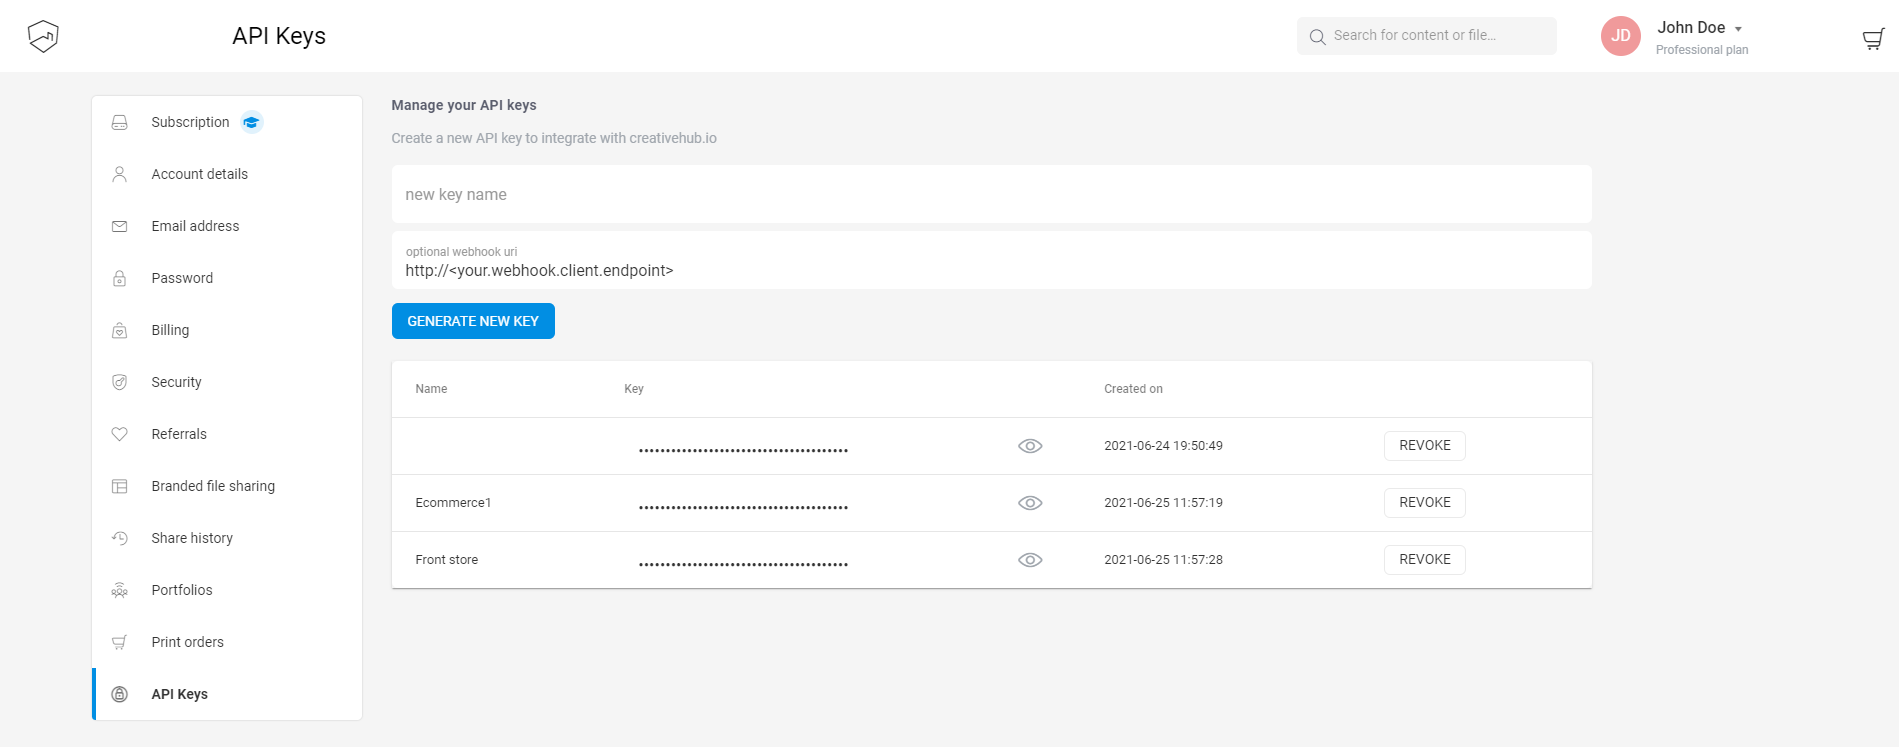Click the creativehub shield logo
Screen dimensions: 1899x747
43,36
